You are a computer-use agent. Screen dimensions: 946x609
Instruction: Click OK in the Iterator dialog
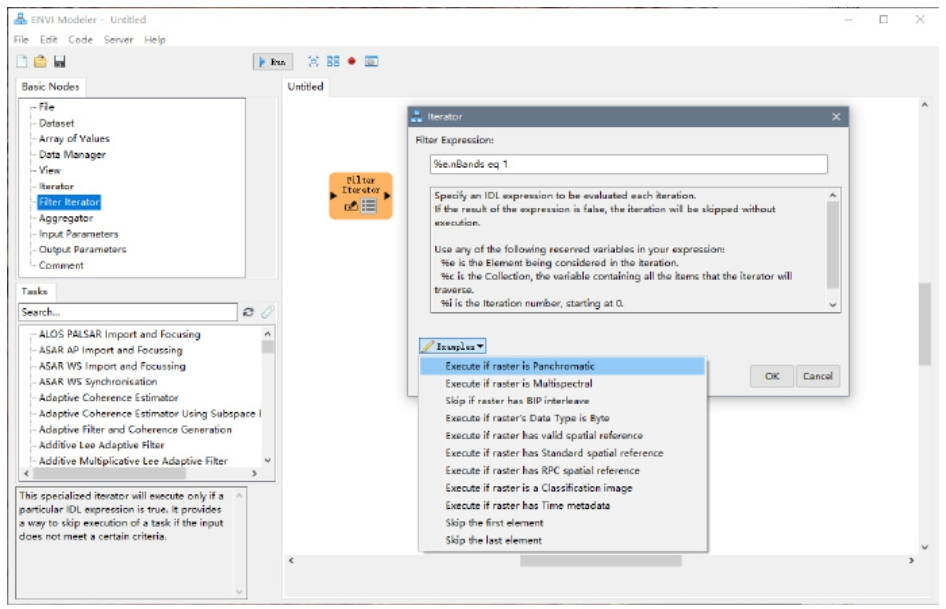pyautogui.click(x=772, y=376)
